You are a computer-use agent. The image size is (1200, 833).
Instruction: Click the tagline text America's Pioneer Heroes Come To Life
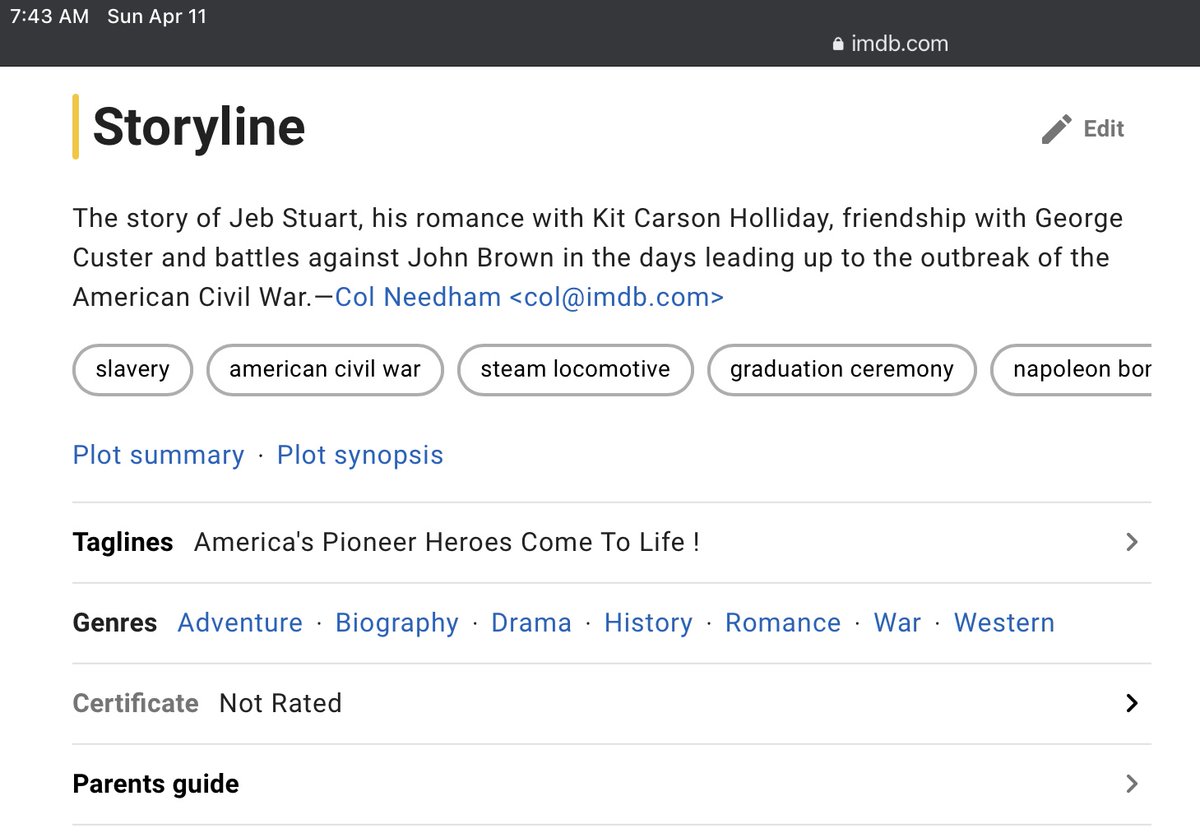pos(447,543)
